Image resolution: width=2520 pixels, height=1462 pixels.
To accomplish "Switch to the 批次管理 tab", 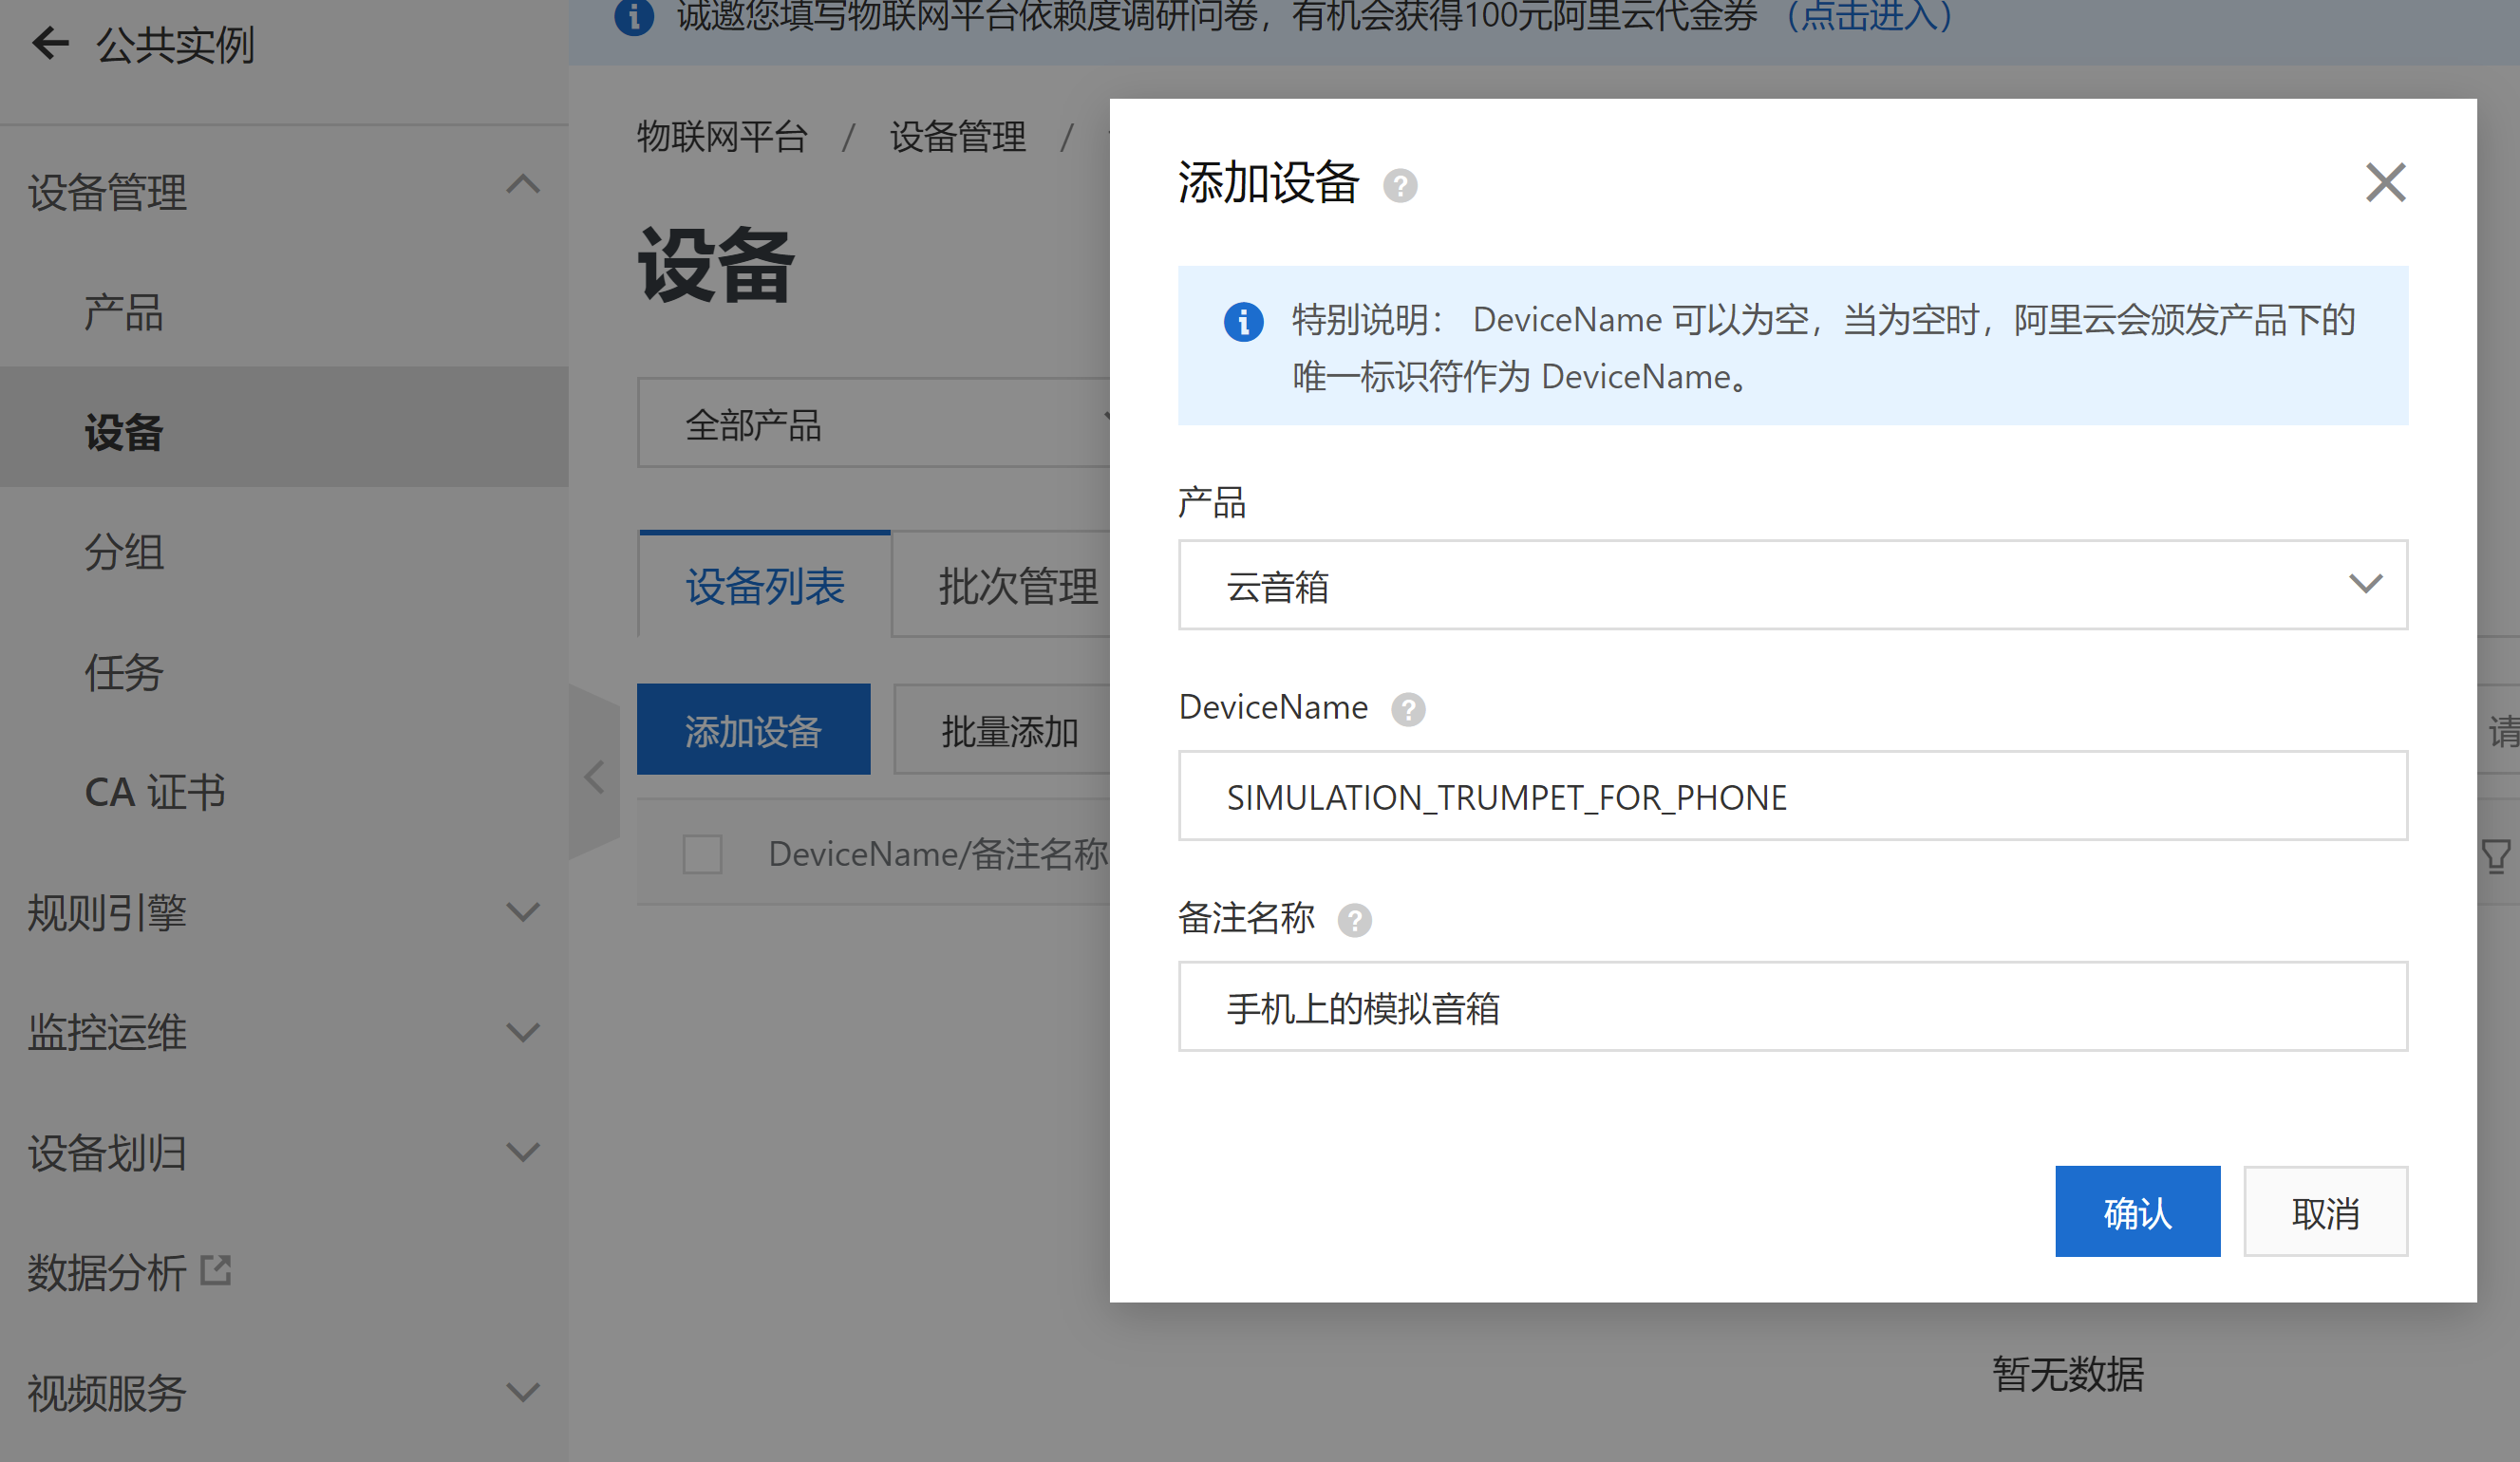I will pos(1016,586).
